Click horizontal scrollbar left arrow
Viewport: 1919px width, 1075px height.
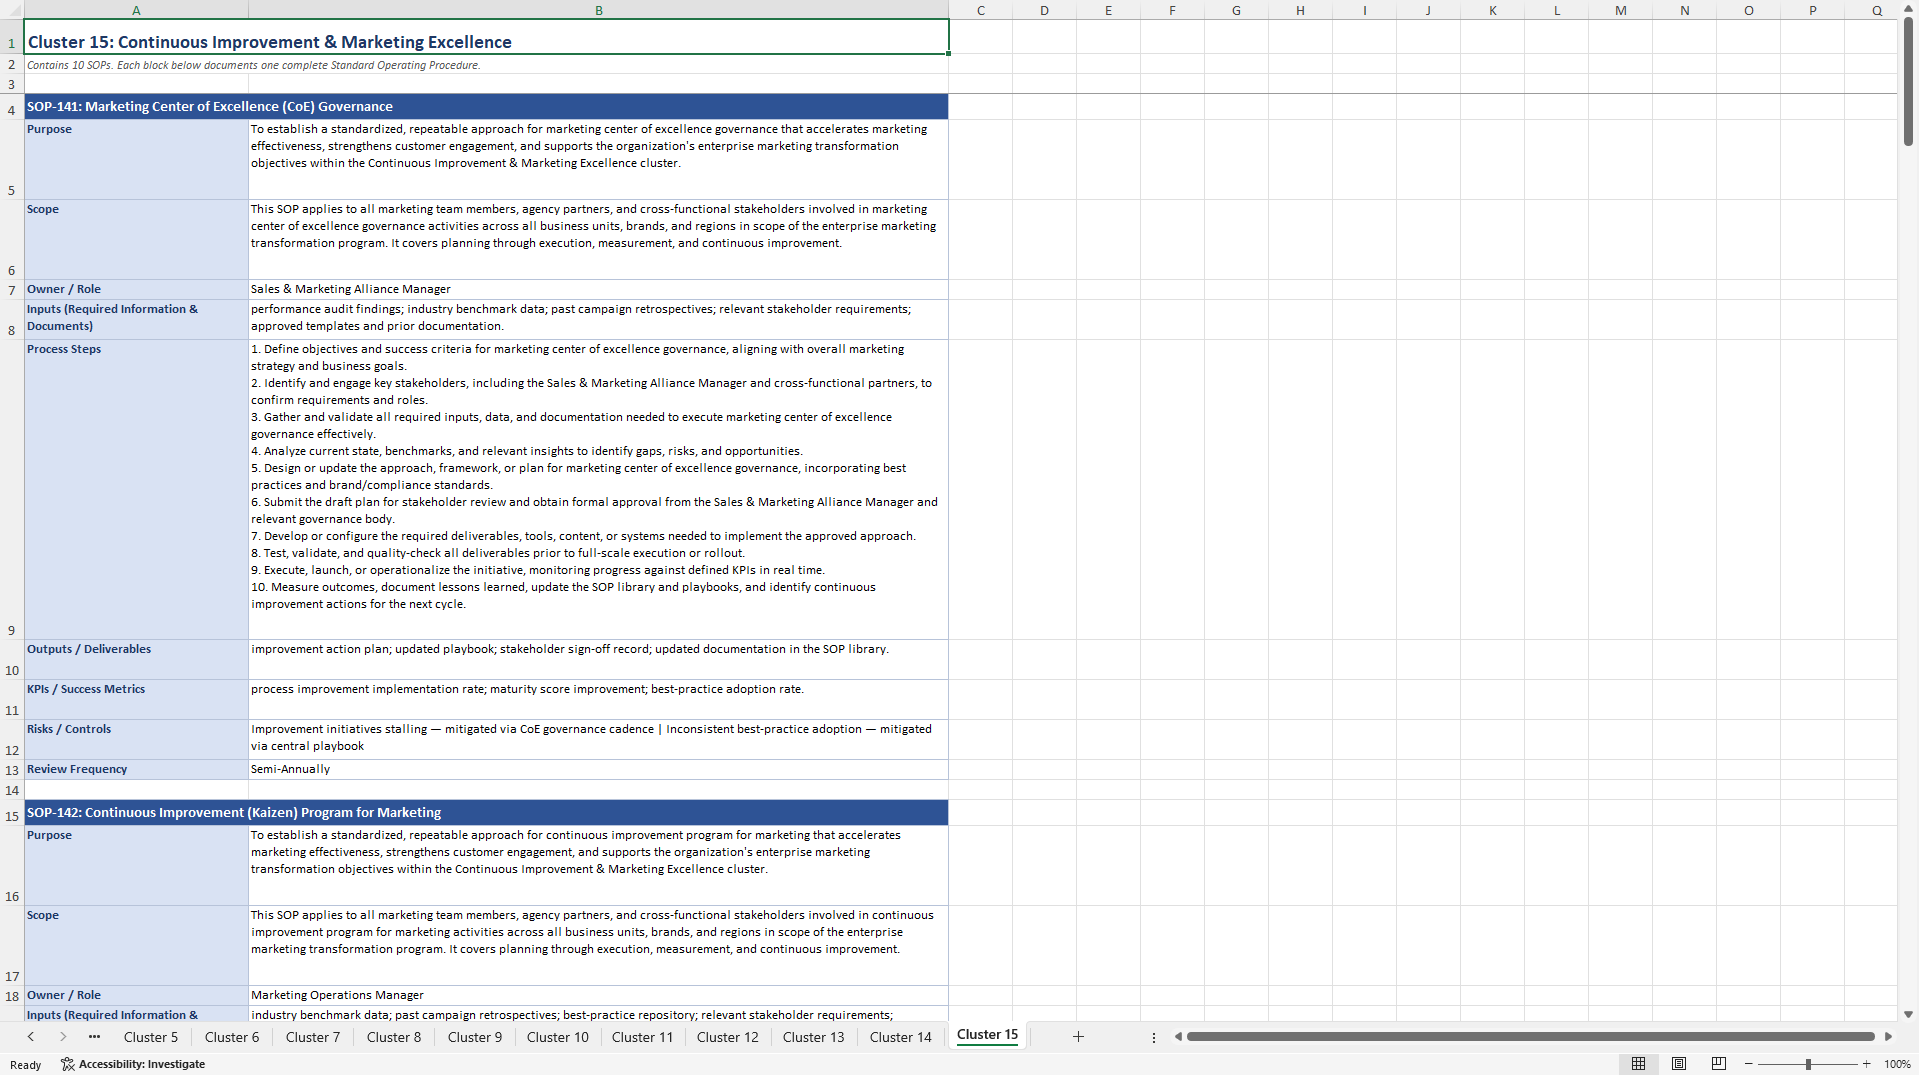1178,1037
